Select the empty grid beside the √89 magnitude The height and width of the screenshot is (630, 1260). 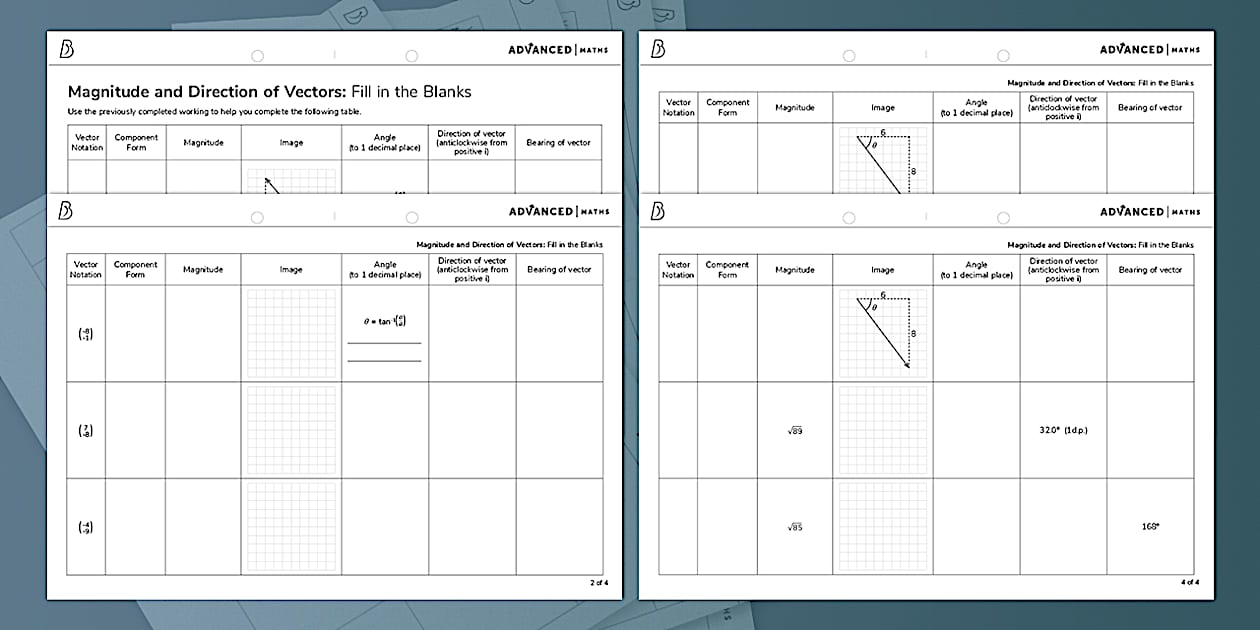coord(882,430)
